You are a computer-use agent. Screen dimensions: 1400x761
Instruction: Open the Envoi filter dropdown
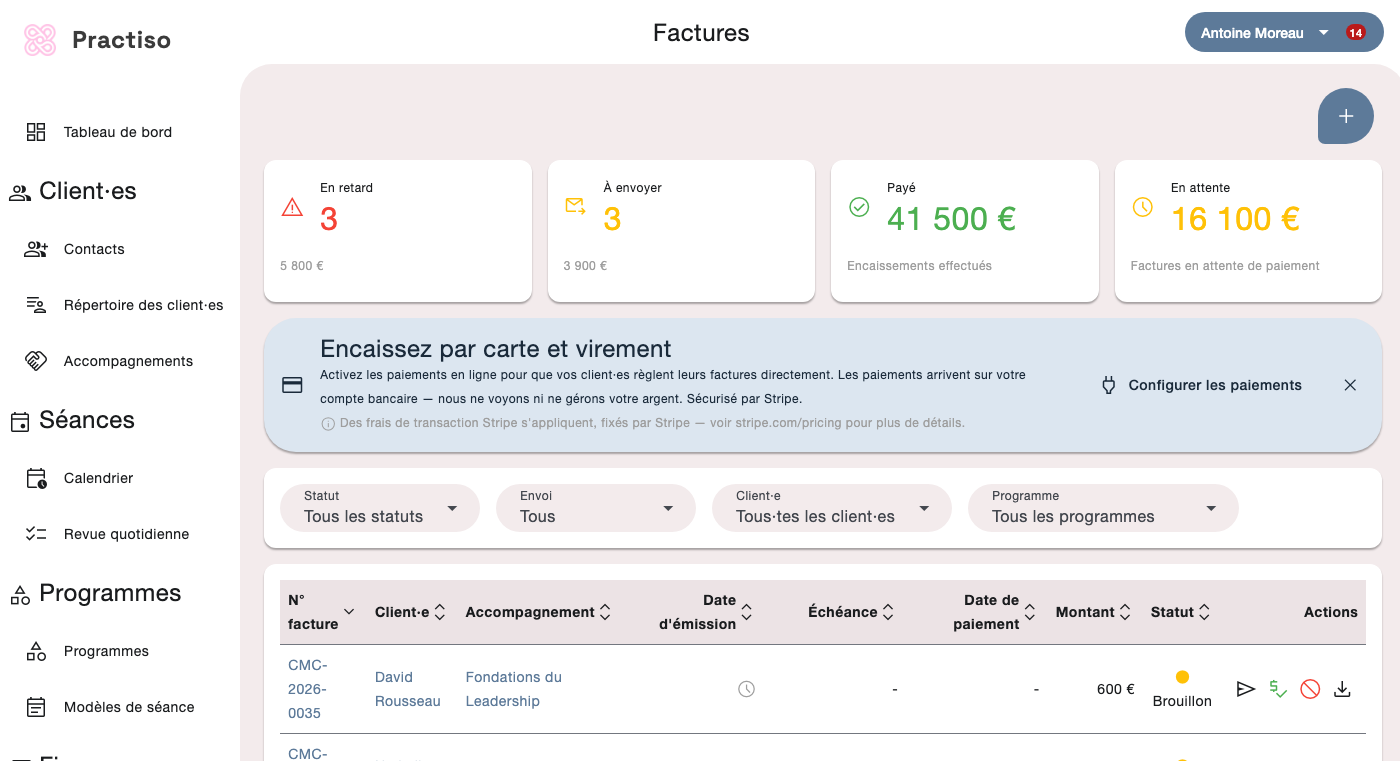point(595,508)
